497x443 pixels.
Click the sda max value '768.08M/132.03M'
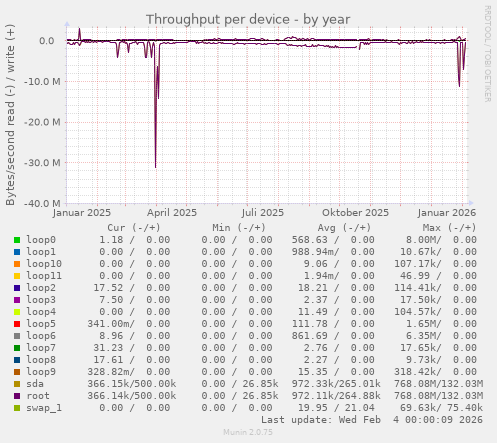(x=438, y=384)
